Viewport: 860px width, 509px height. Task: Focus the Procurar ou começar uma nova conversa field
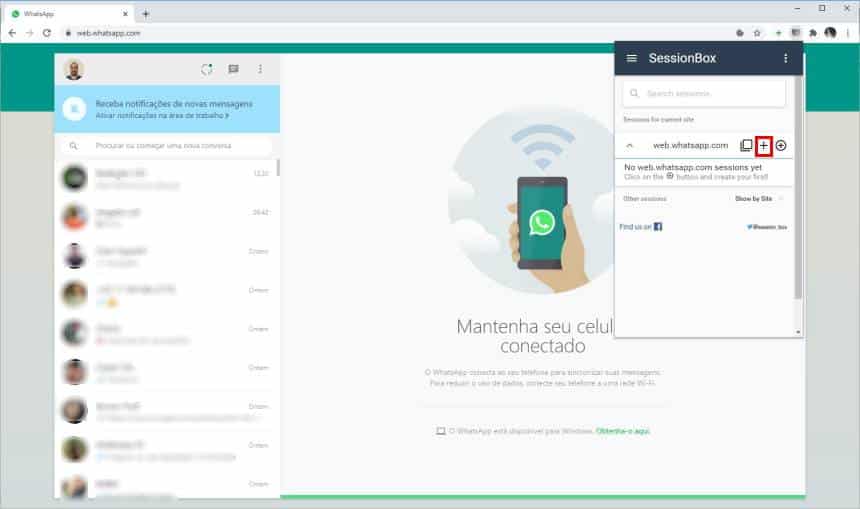tap(167, 146)
